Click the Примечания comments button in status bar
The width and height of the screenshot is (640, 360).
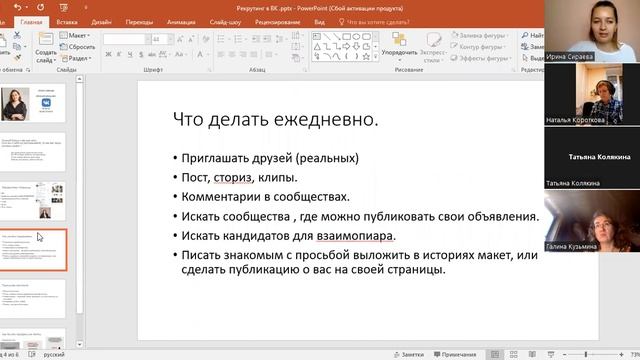tap(455, 354)
